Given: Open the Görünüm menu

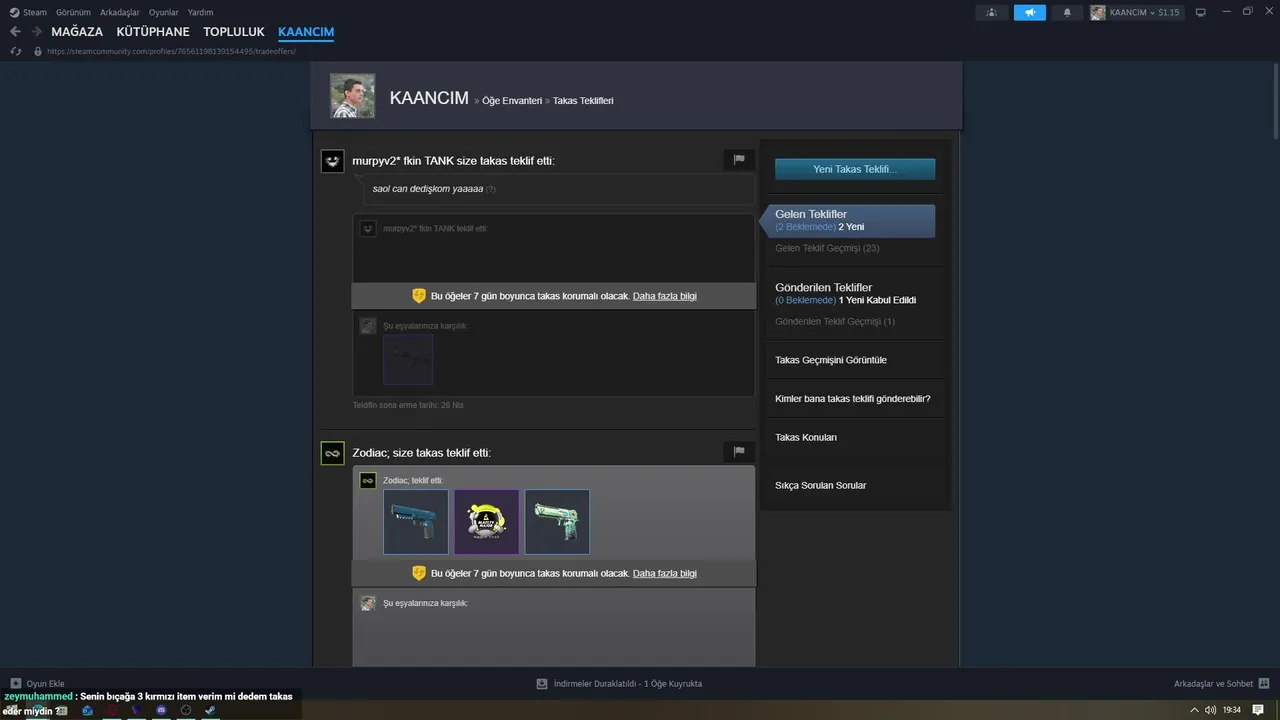Looking at the screenshot, I should pos(73,13).
